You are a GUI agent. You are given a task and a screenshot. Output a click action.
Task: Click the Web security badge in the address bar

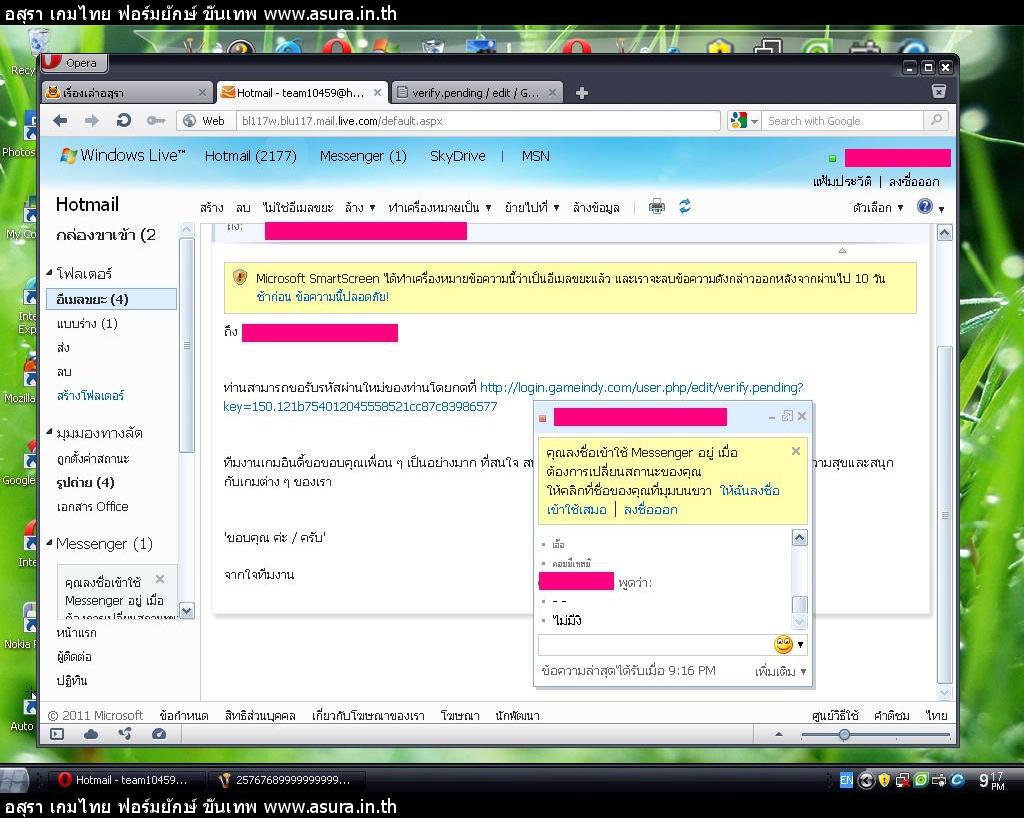click(x=204, y=121)
